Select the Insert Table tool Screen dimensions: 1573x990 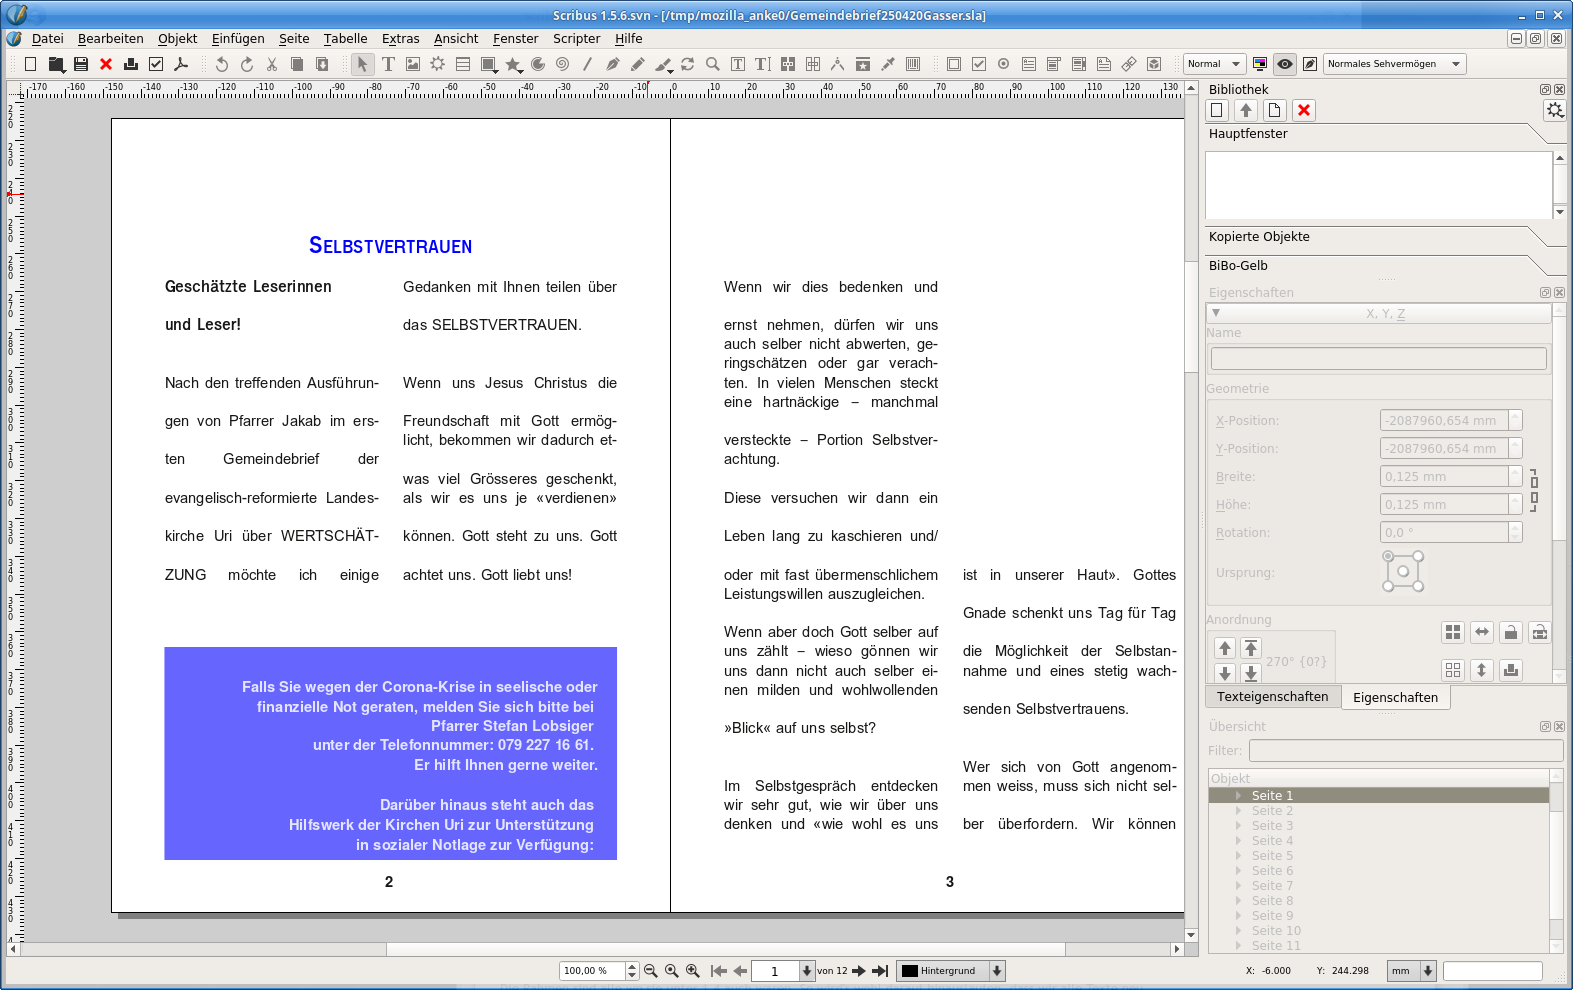(x=463, y=64)
